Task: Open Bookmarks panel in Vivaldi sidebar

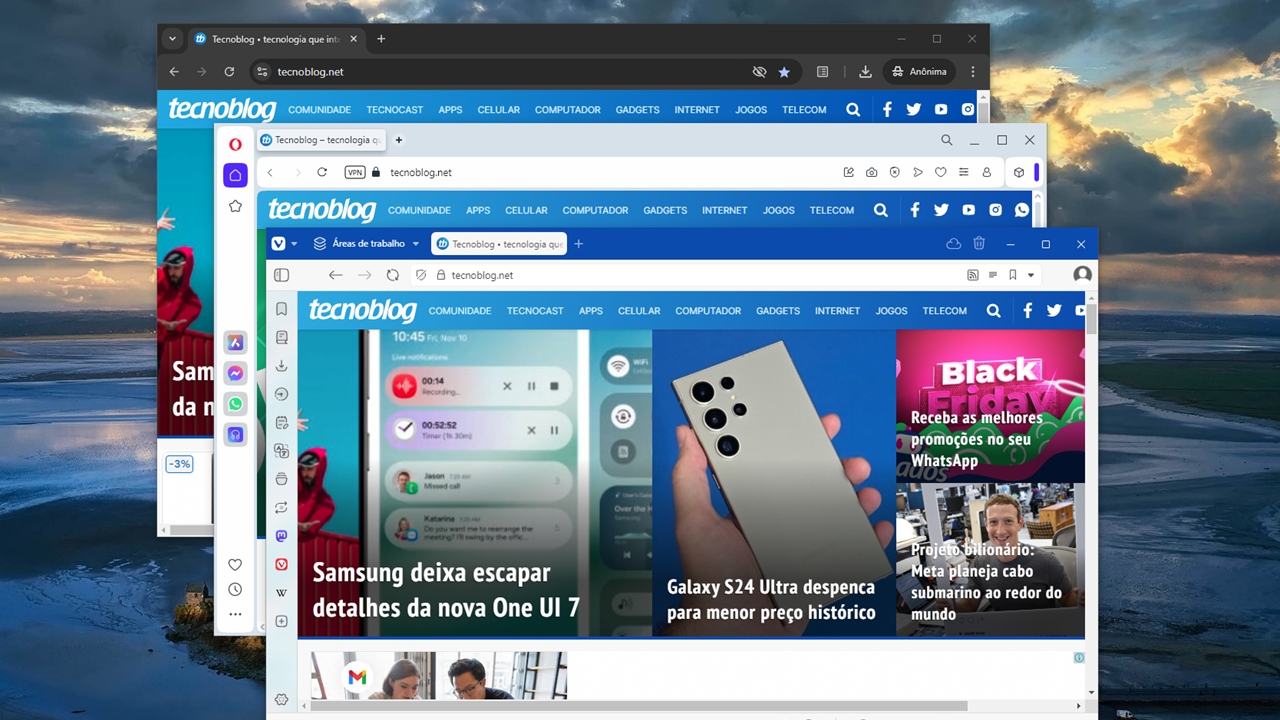Action: coord(282,309)
